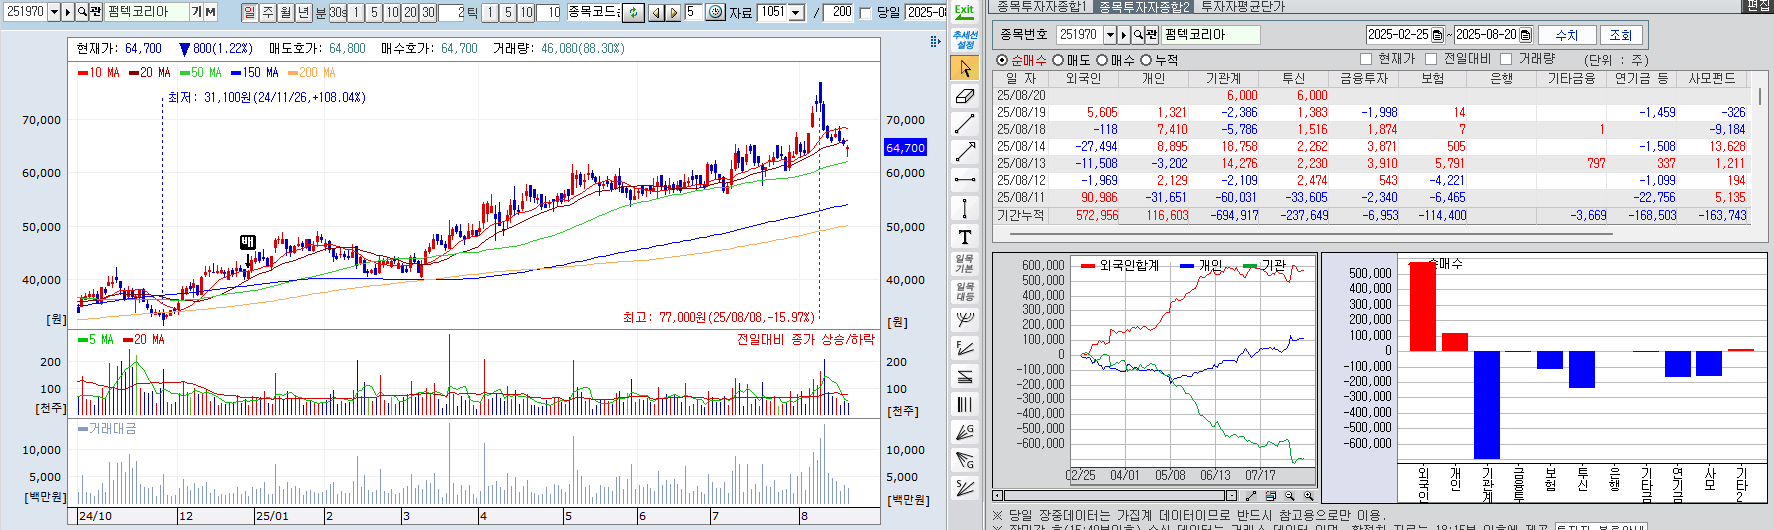Screen dimensions: 1774x530
Task: Click the magnifier search icon beside chart stock code
Action: (x=82, y=12)
